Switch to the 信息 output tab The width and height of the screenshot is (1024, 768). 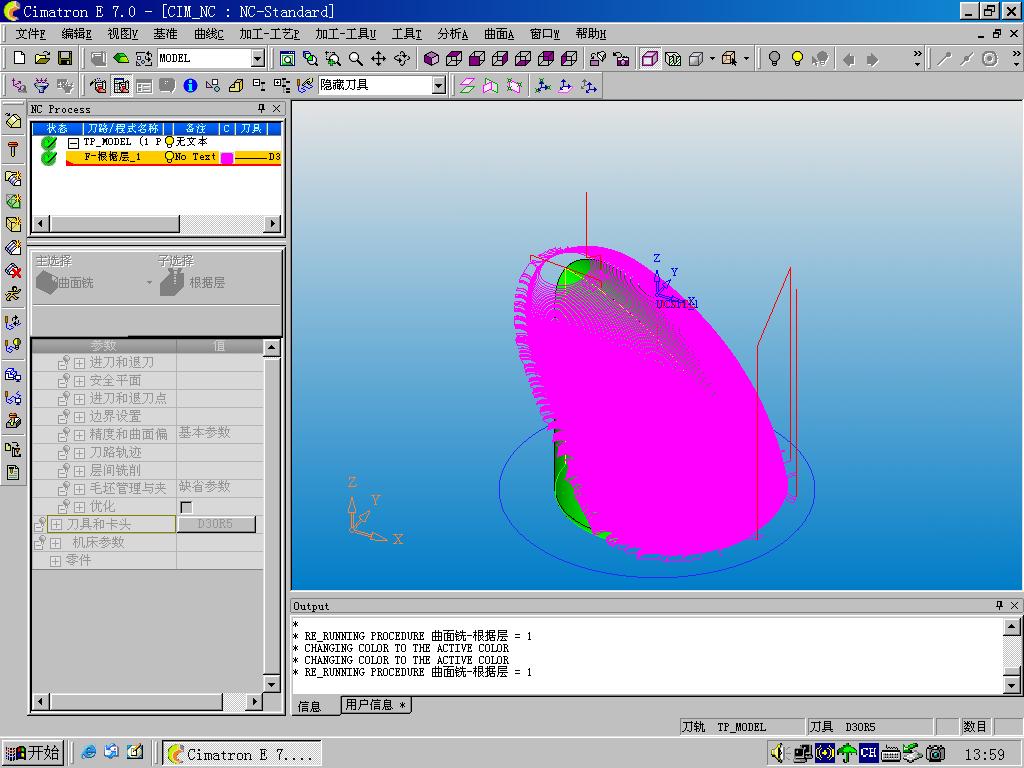[x=310, y=706]
